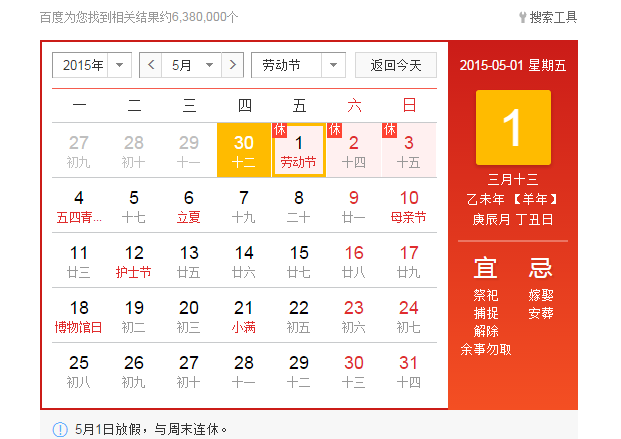
Task: Click the 宜 heading
Action: point(486,267)
